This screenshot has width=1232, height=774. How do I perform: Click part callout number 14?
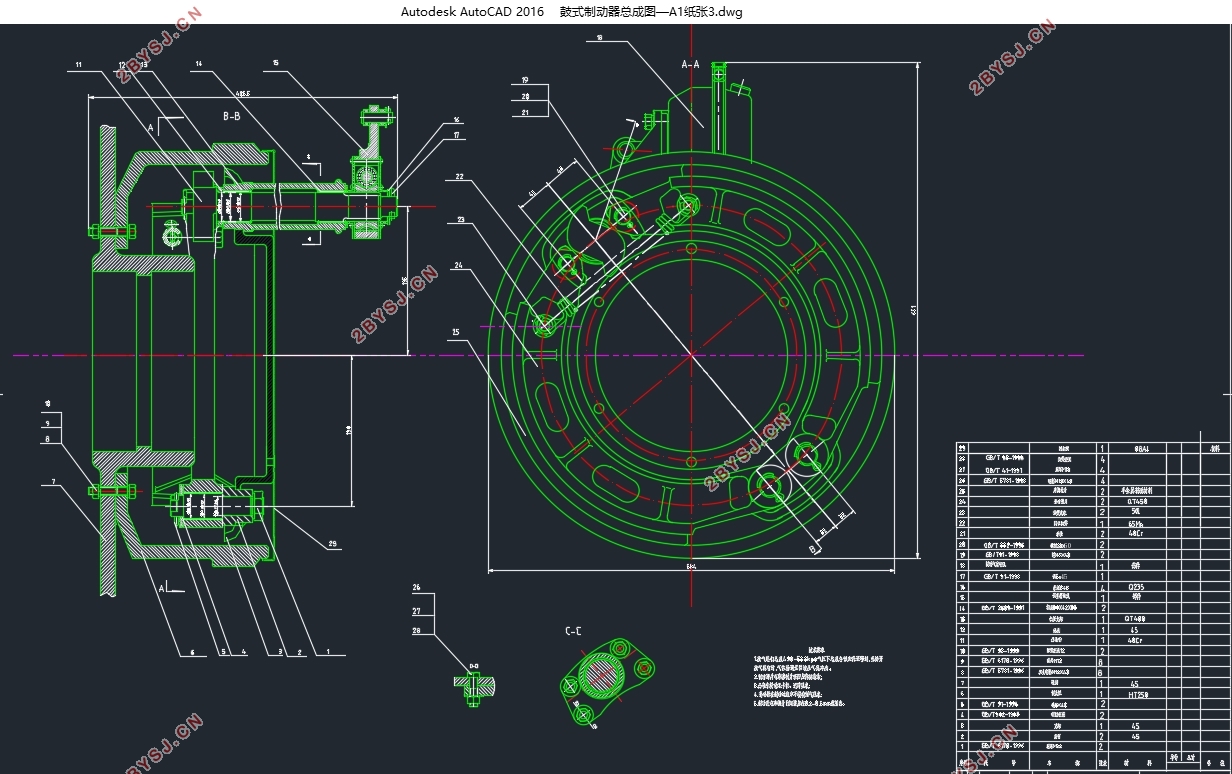(198, 65)
